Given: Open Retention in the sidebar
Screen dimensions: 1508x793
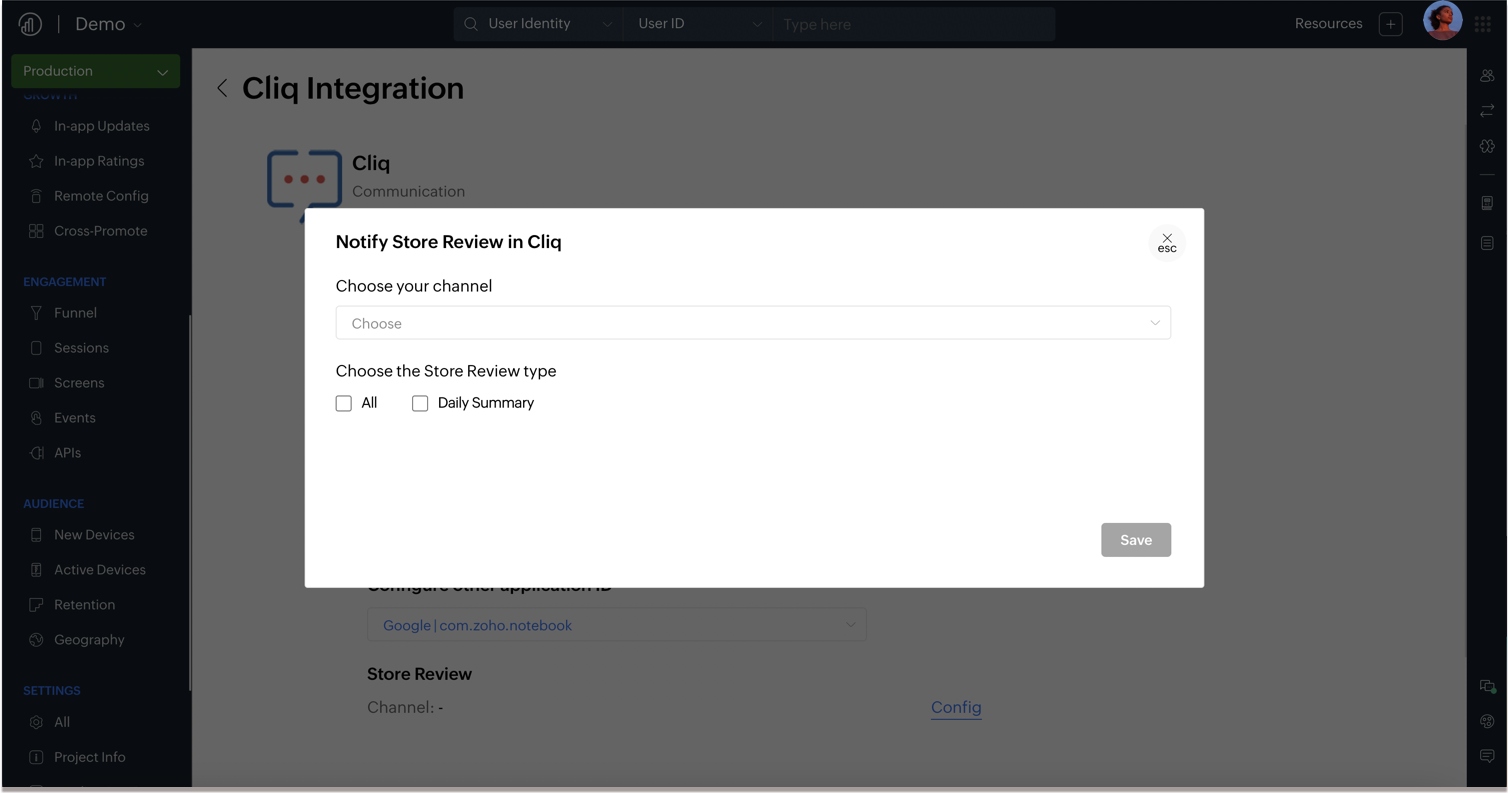Looking at the screenshot, I should 85,605.
